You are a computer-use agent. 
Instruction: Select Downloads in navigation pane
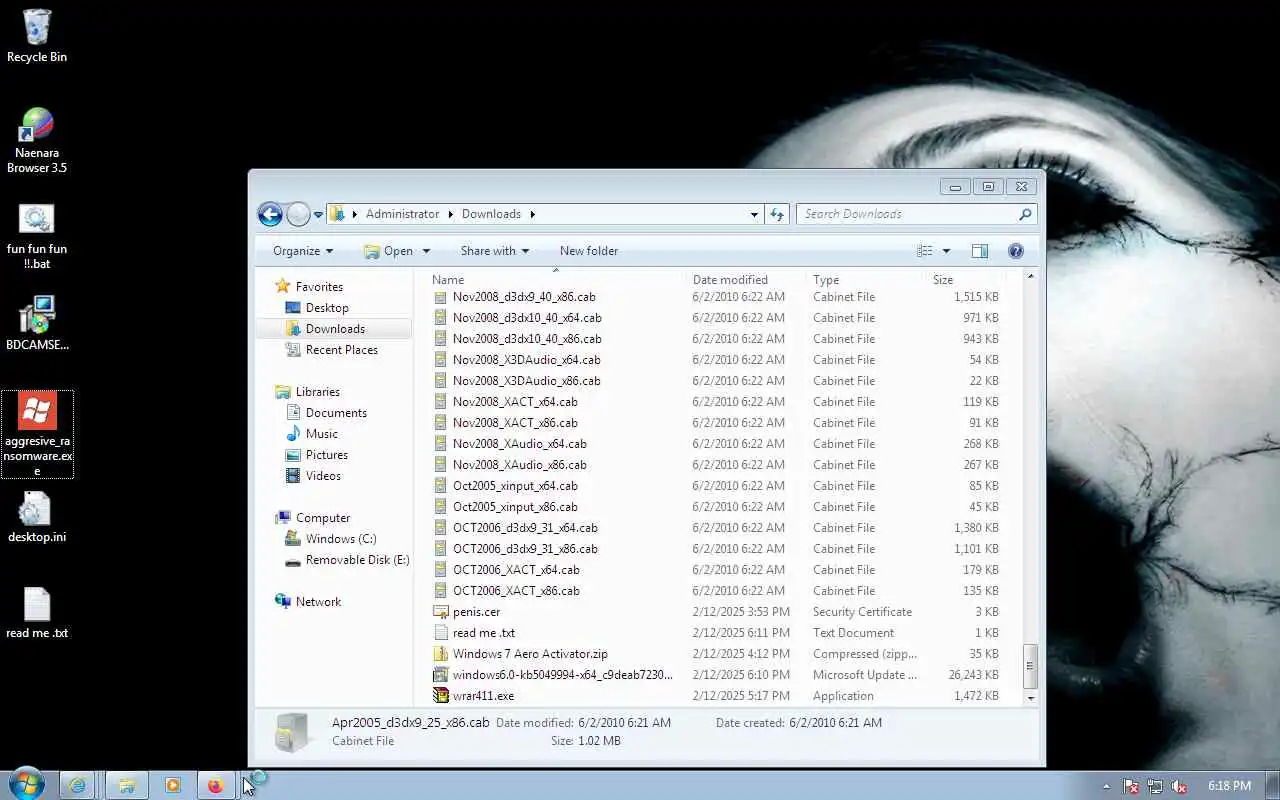pyautogui.click(x=335, y=329)
